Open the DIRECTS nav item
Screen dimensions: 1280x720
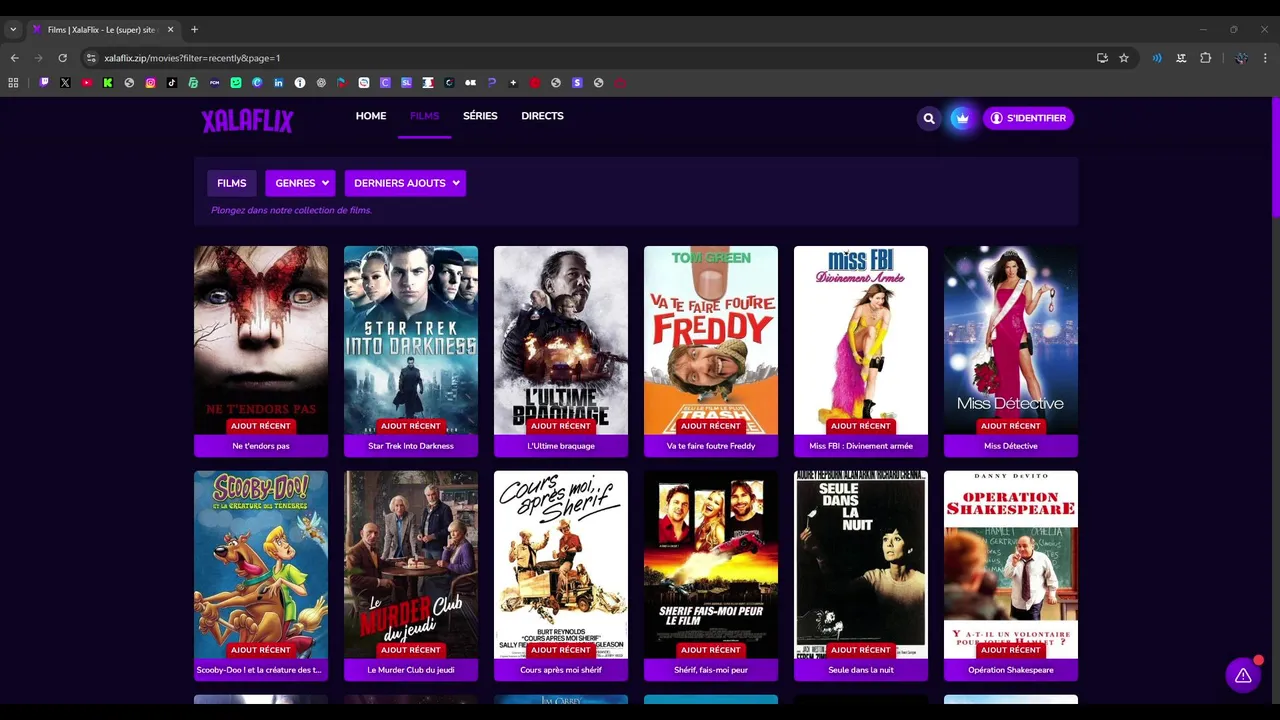542,116
